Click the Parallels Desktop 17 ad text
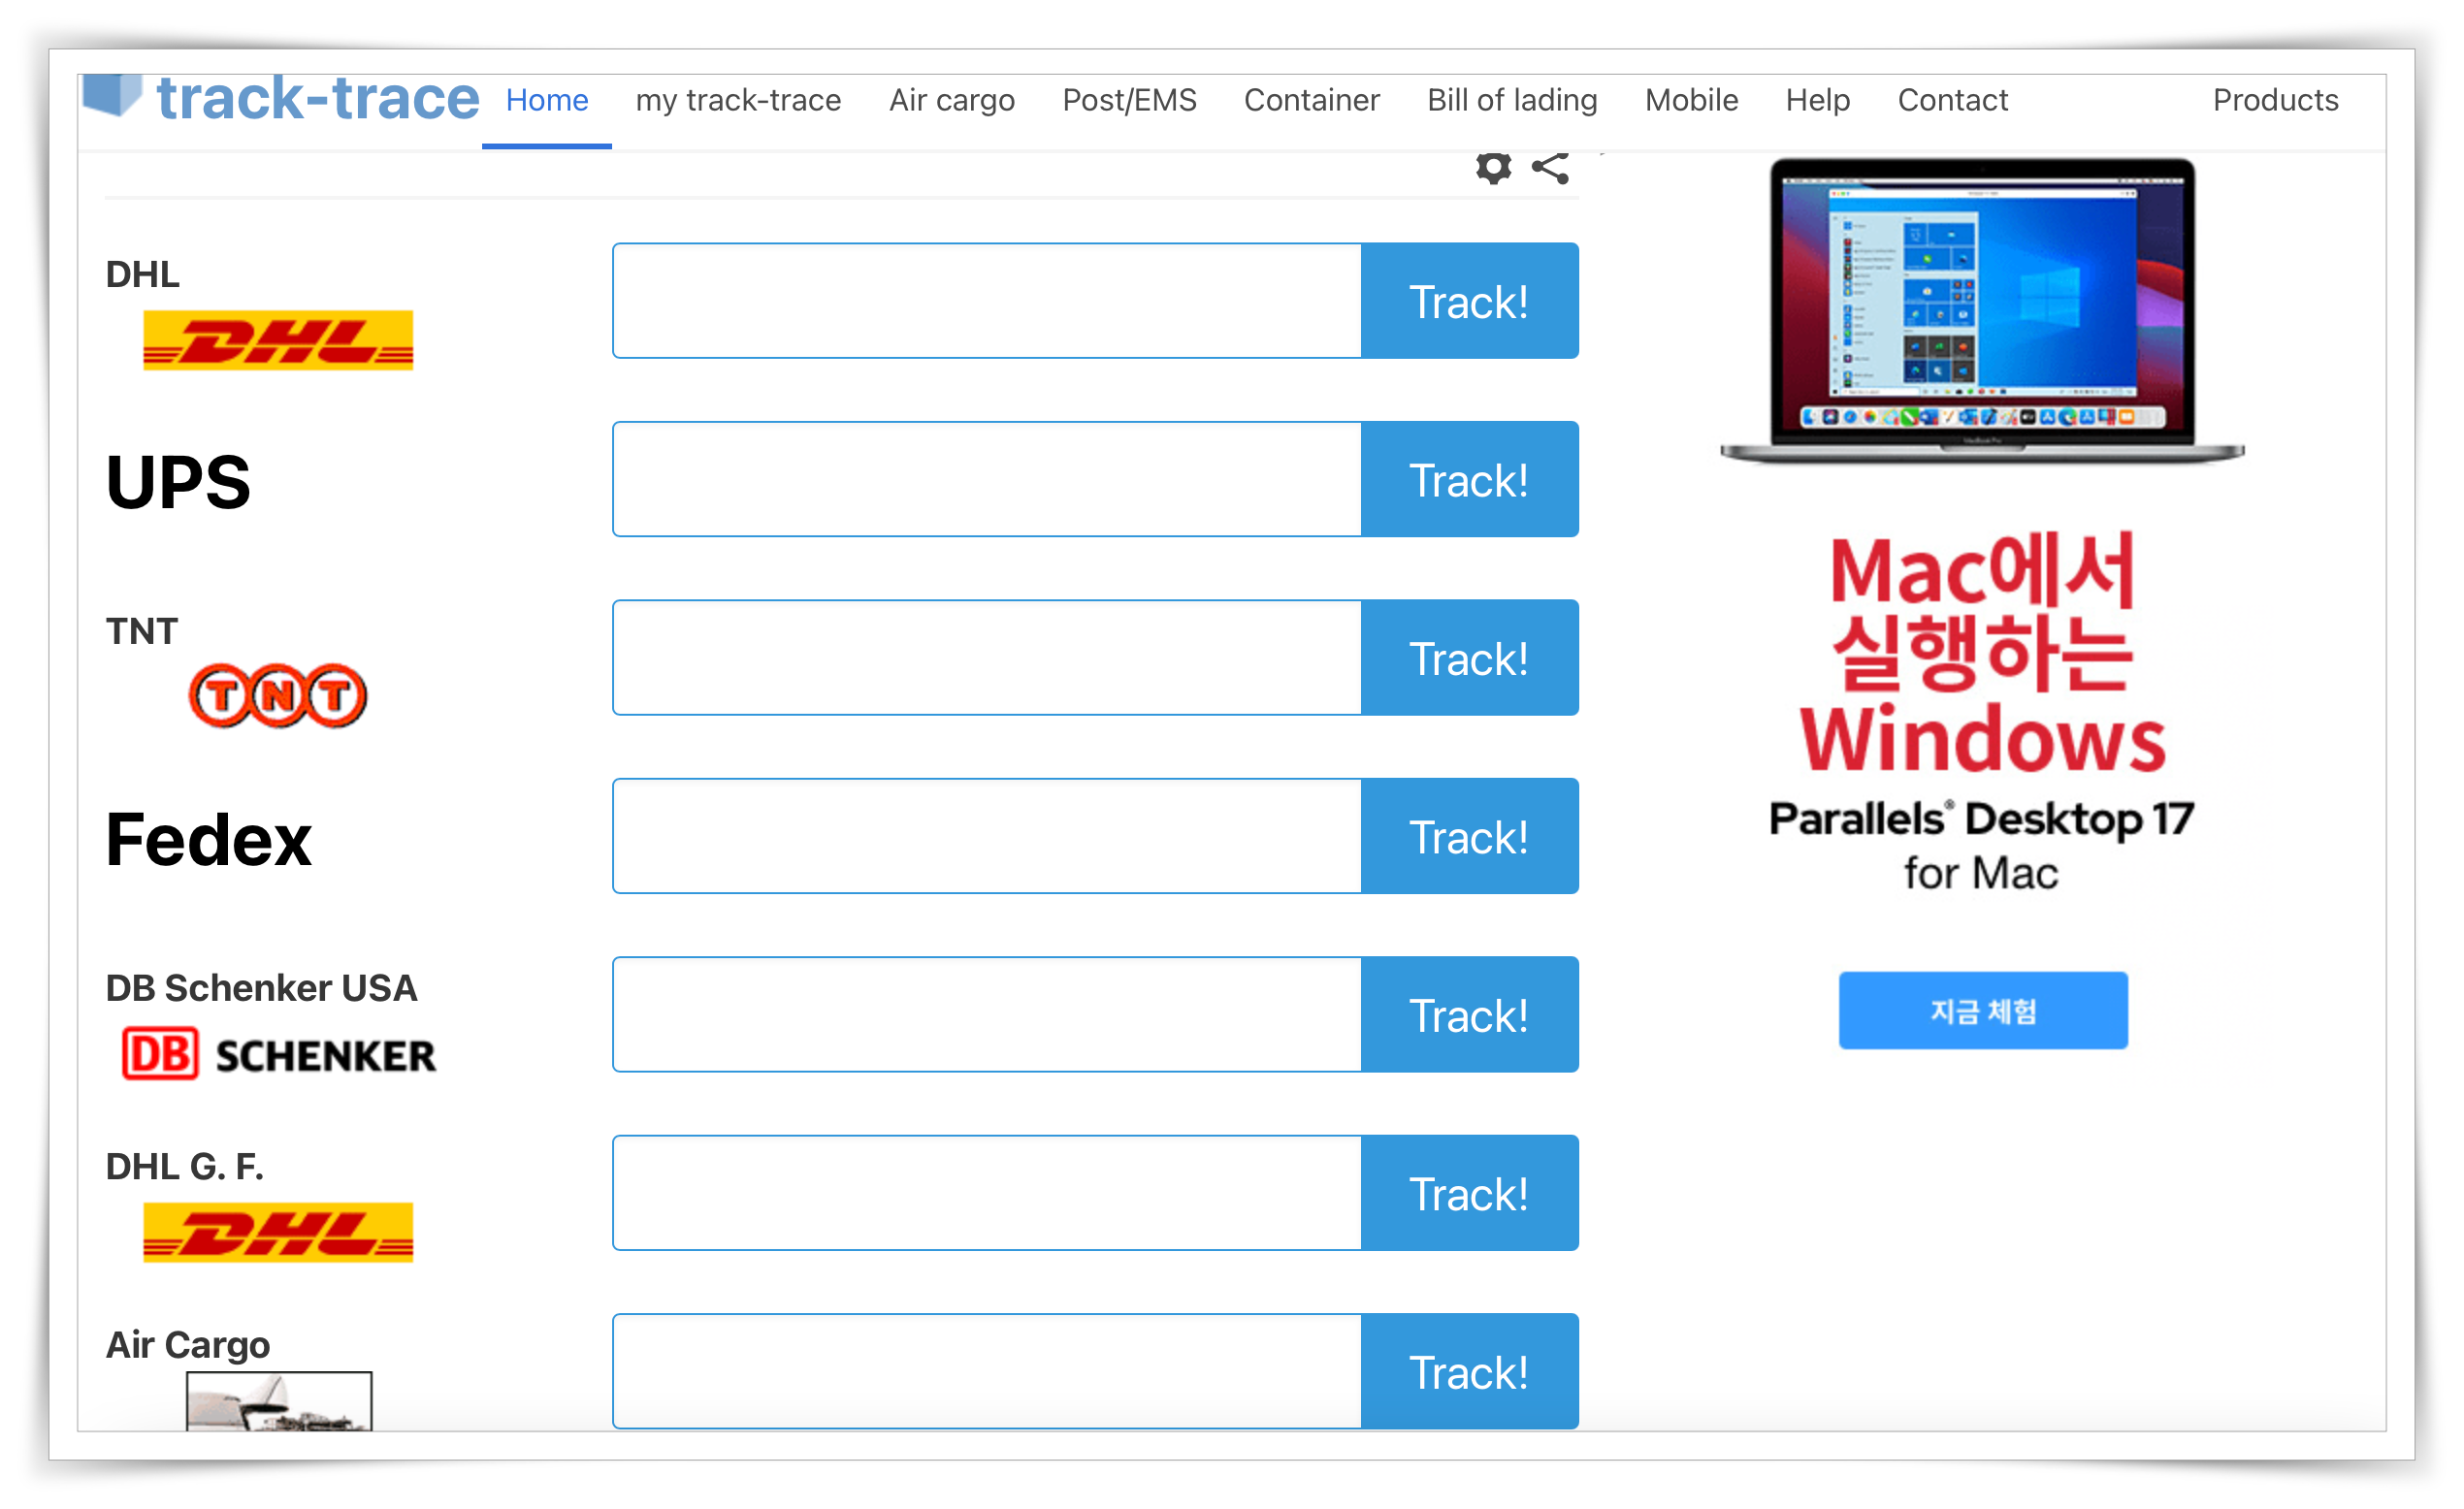Screen dimensions: 2464x1509 click(x=1981, y=819)
